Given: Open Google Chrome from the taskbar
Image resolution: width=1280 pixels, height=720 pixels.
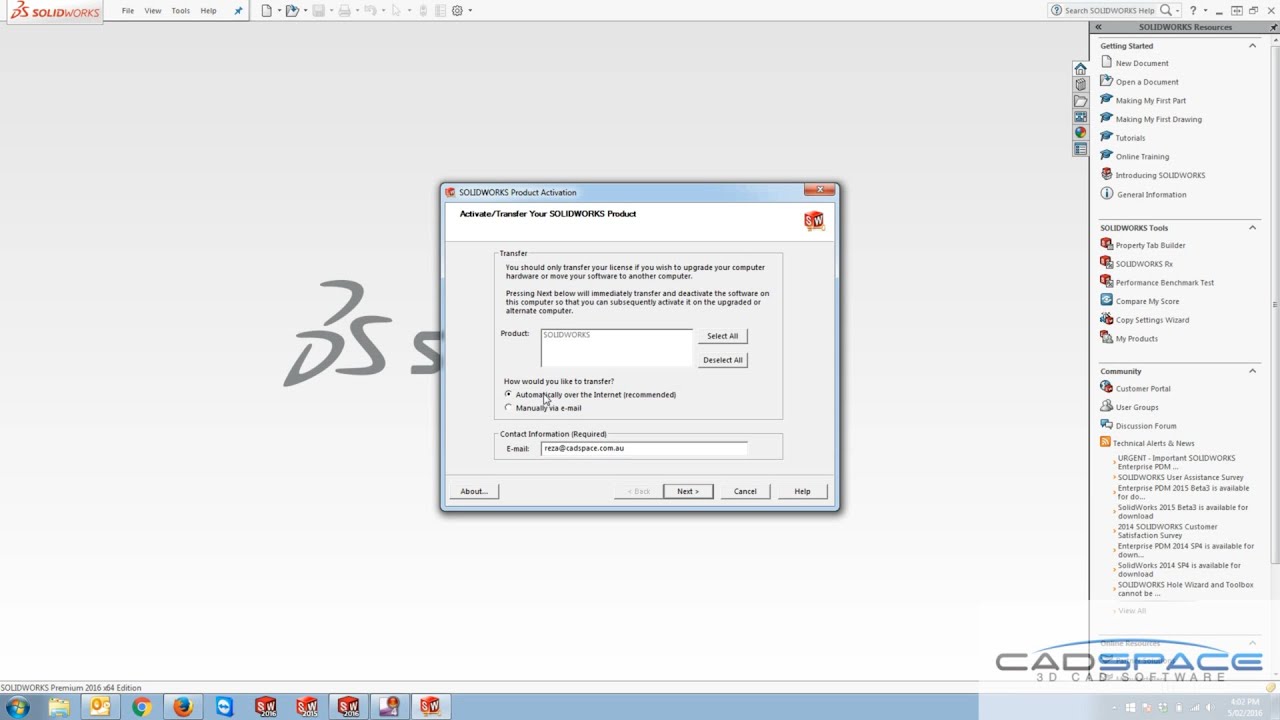Looking at the screenshot, I should click(141, 707).
